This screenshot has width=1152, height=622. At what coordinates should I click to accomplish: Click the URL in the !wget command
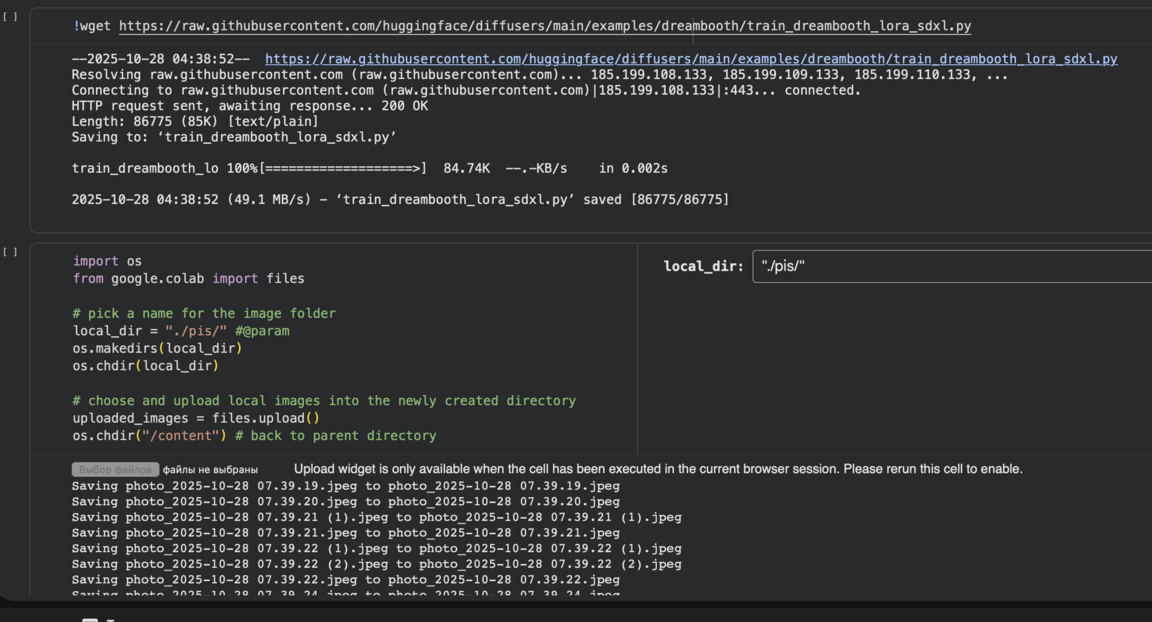pos(544,26)
